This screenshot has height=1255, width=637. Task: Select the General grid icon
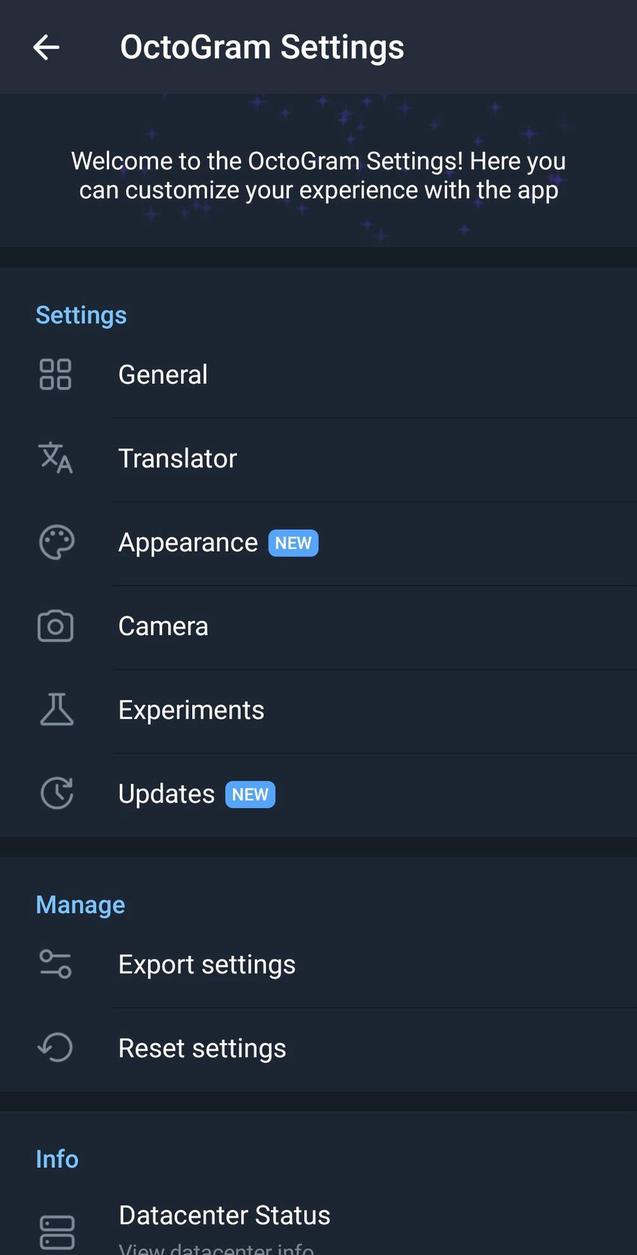[57, 374]
